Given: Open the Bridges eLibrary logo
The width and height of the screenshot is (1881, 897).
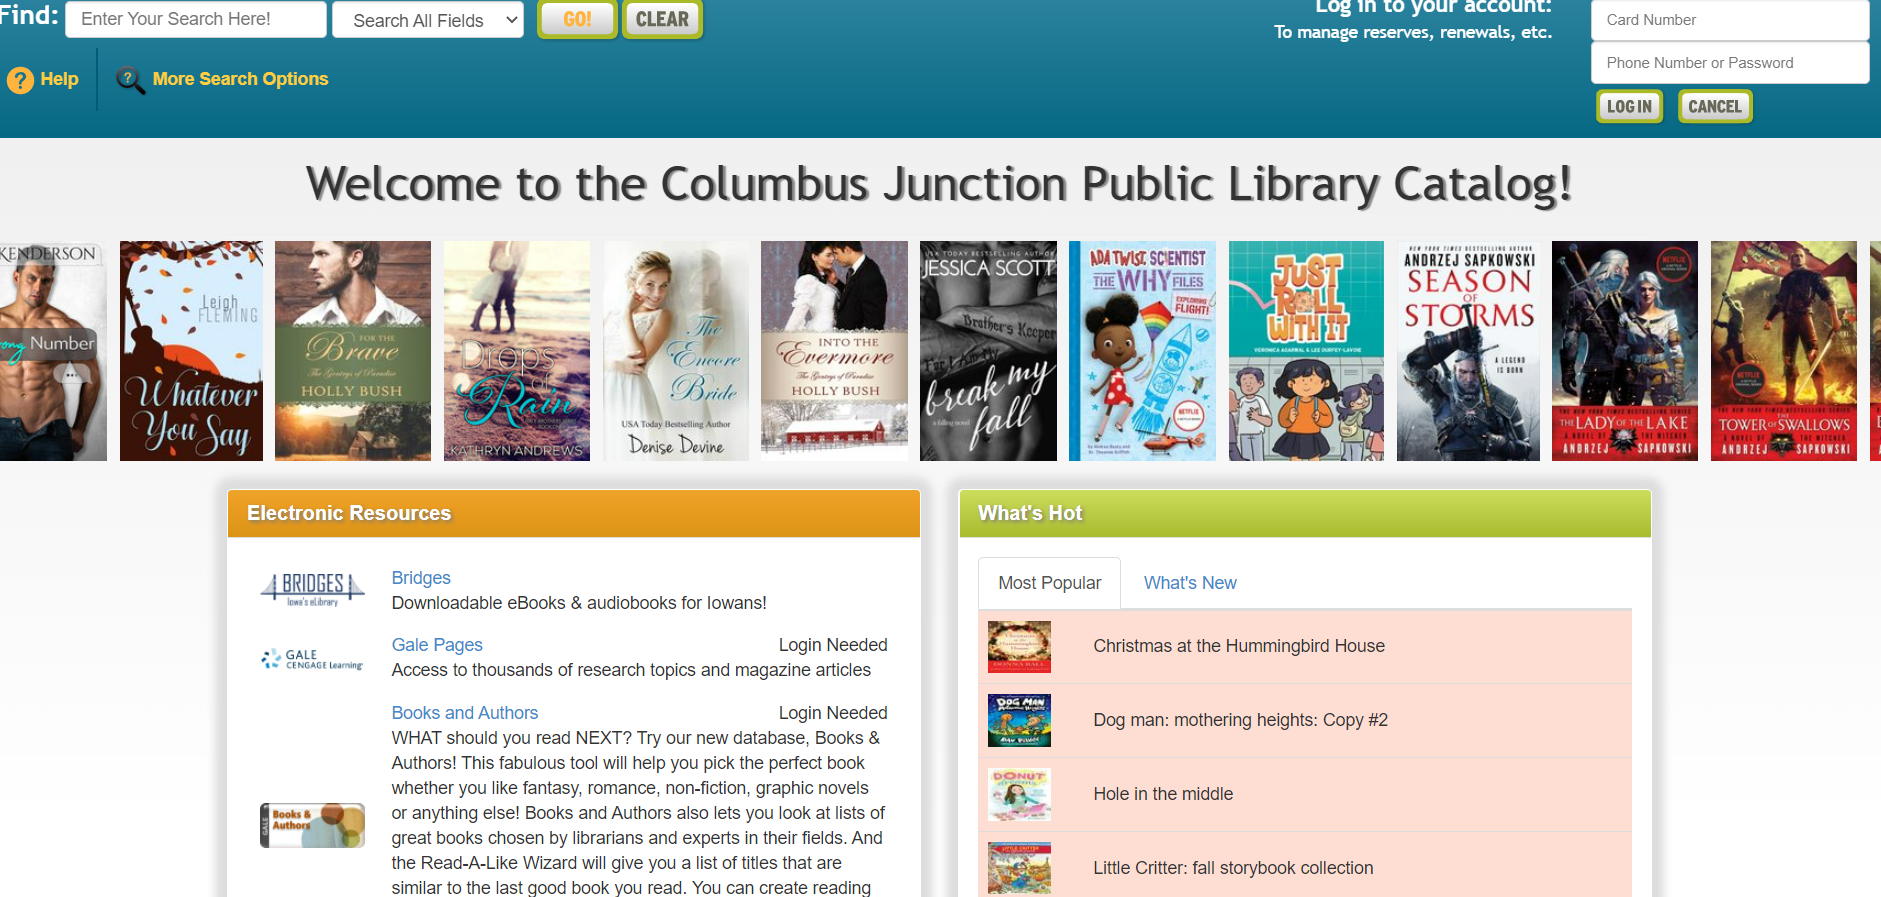Looking at the screenshot, I should click(312, 590).
